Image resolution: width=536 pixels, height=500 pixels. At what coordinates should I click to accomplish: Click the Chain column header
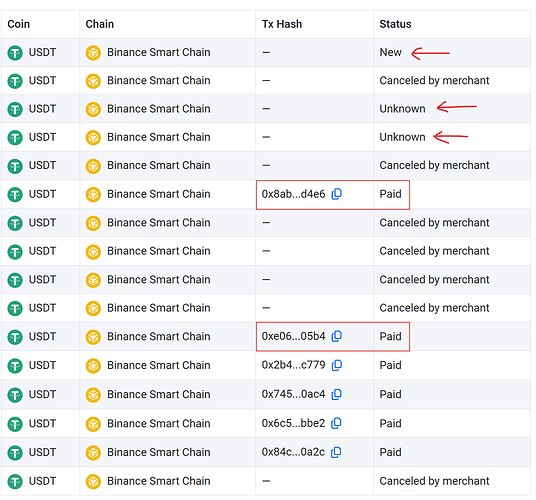point(99,24)
